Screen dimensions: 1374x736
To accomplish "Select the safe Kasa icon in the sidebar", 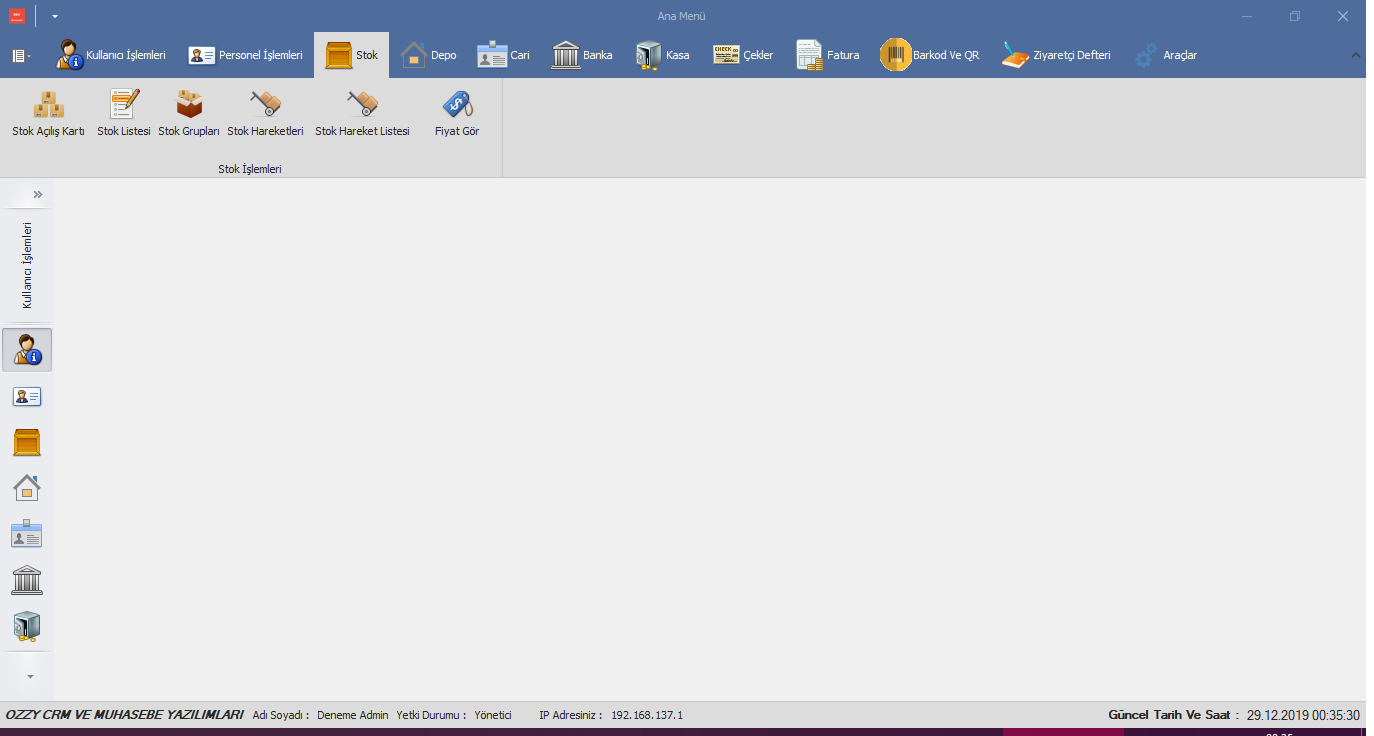I will [27, 626].
